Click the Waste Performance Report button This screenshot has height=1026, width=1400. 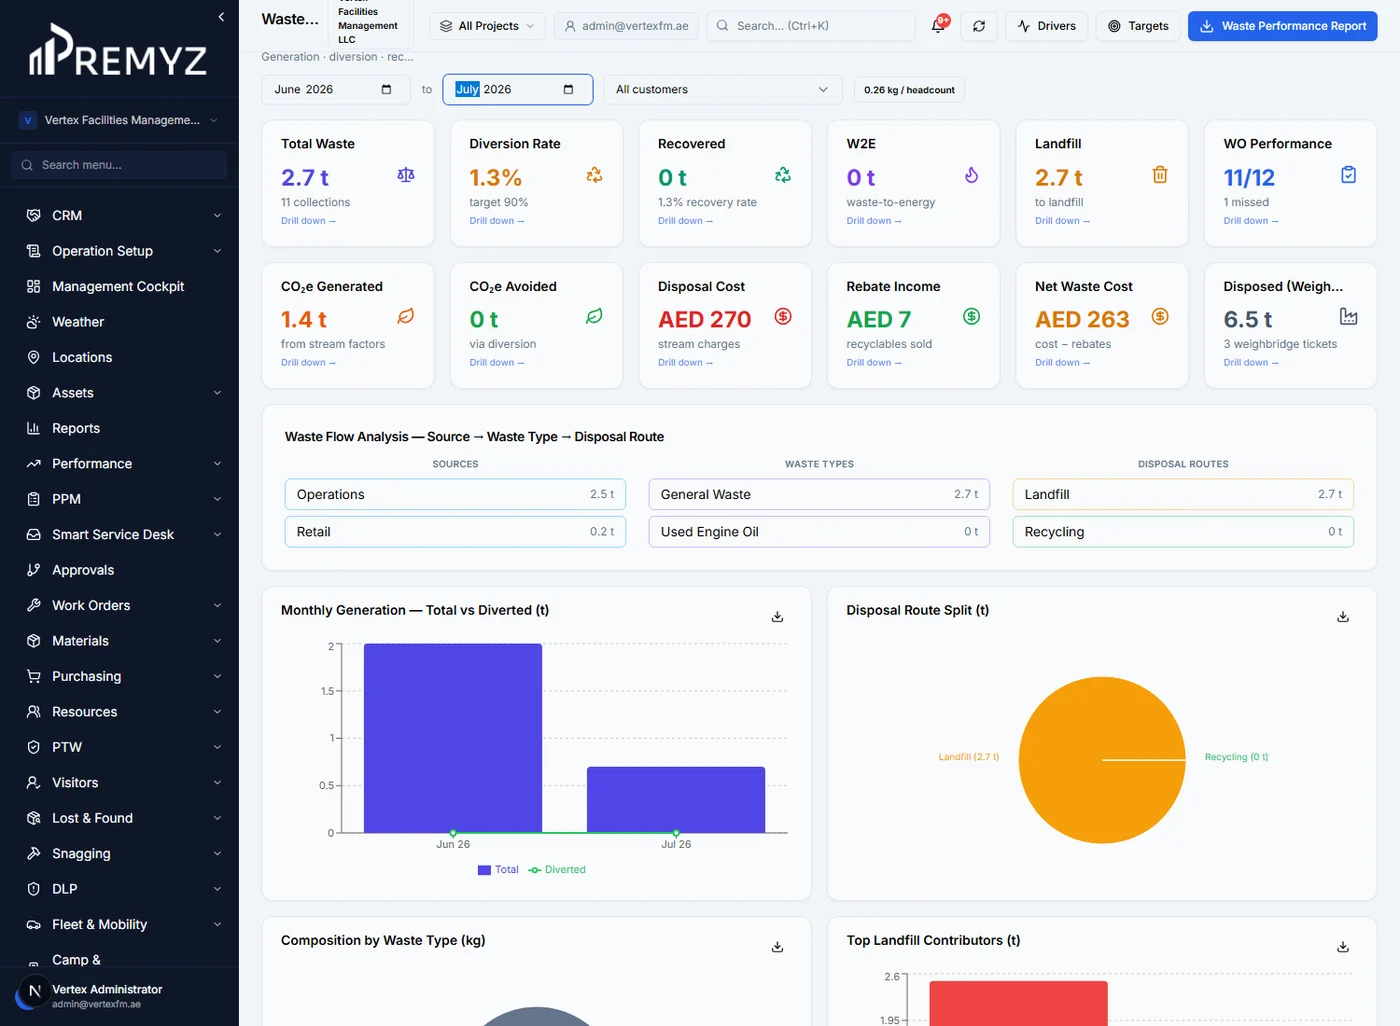pyautogui.click(x=1282, y=26)
